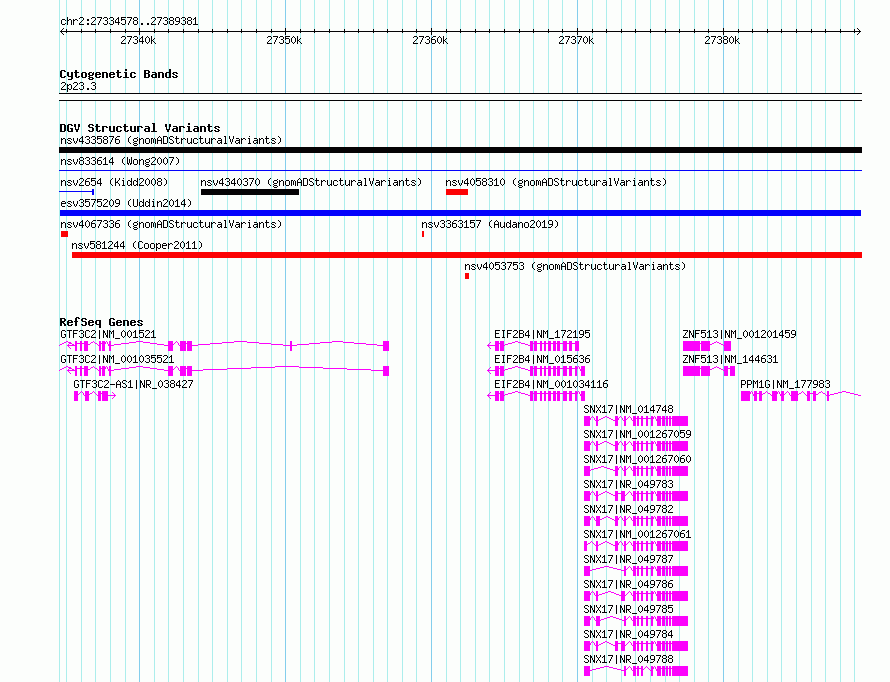Open EIF2B4|NM_172195 transcript

542,334
